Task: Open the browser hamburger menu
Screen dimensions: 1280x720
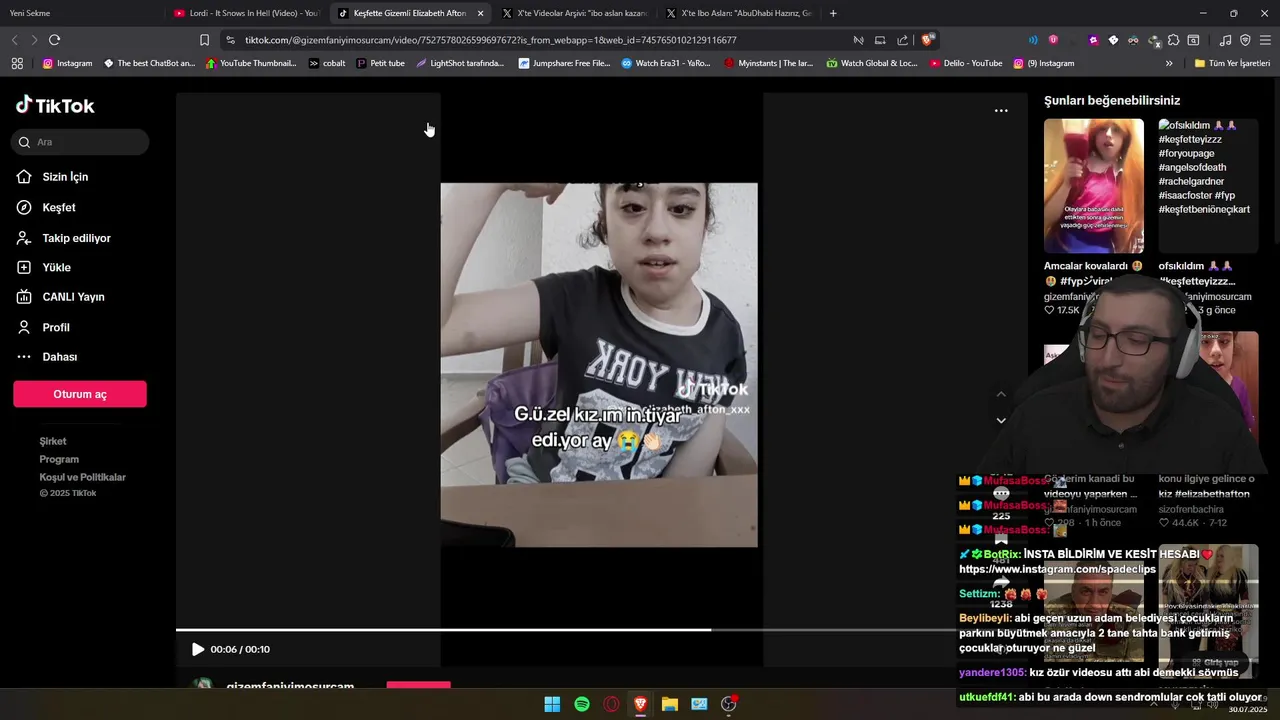Action: [1265, 40]
